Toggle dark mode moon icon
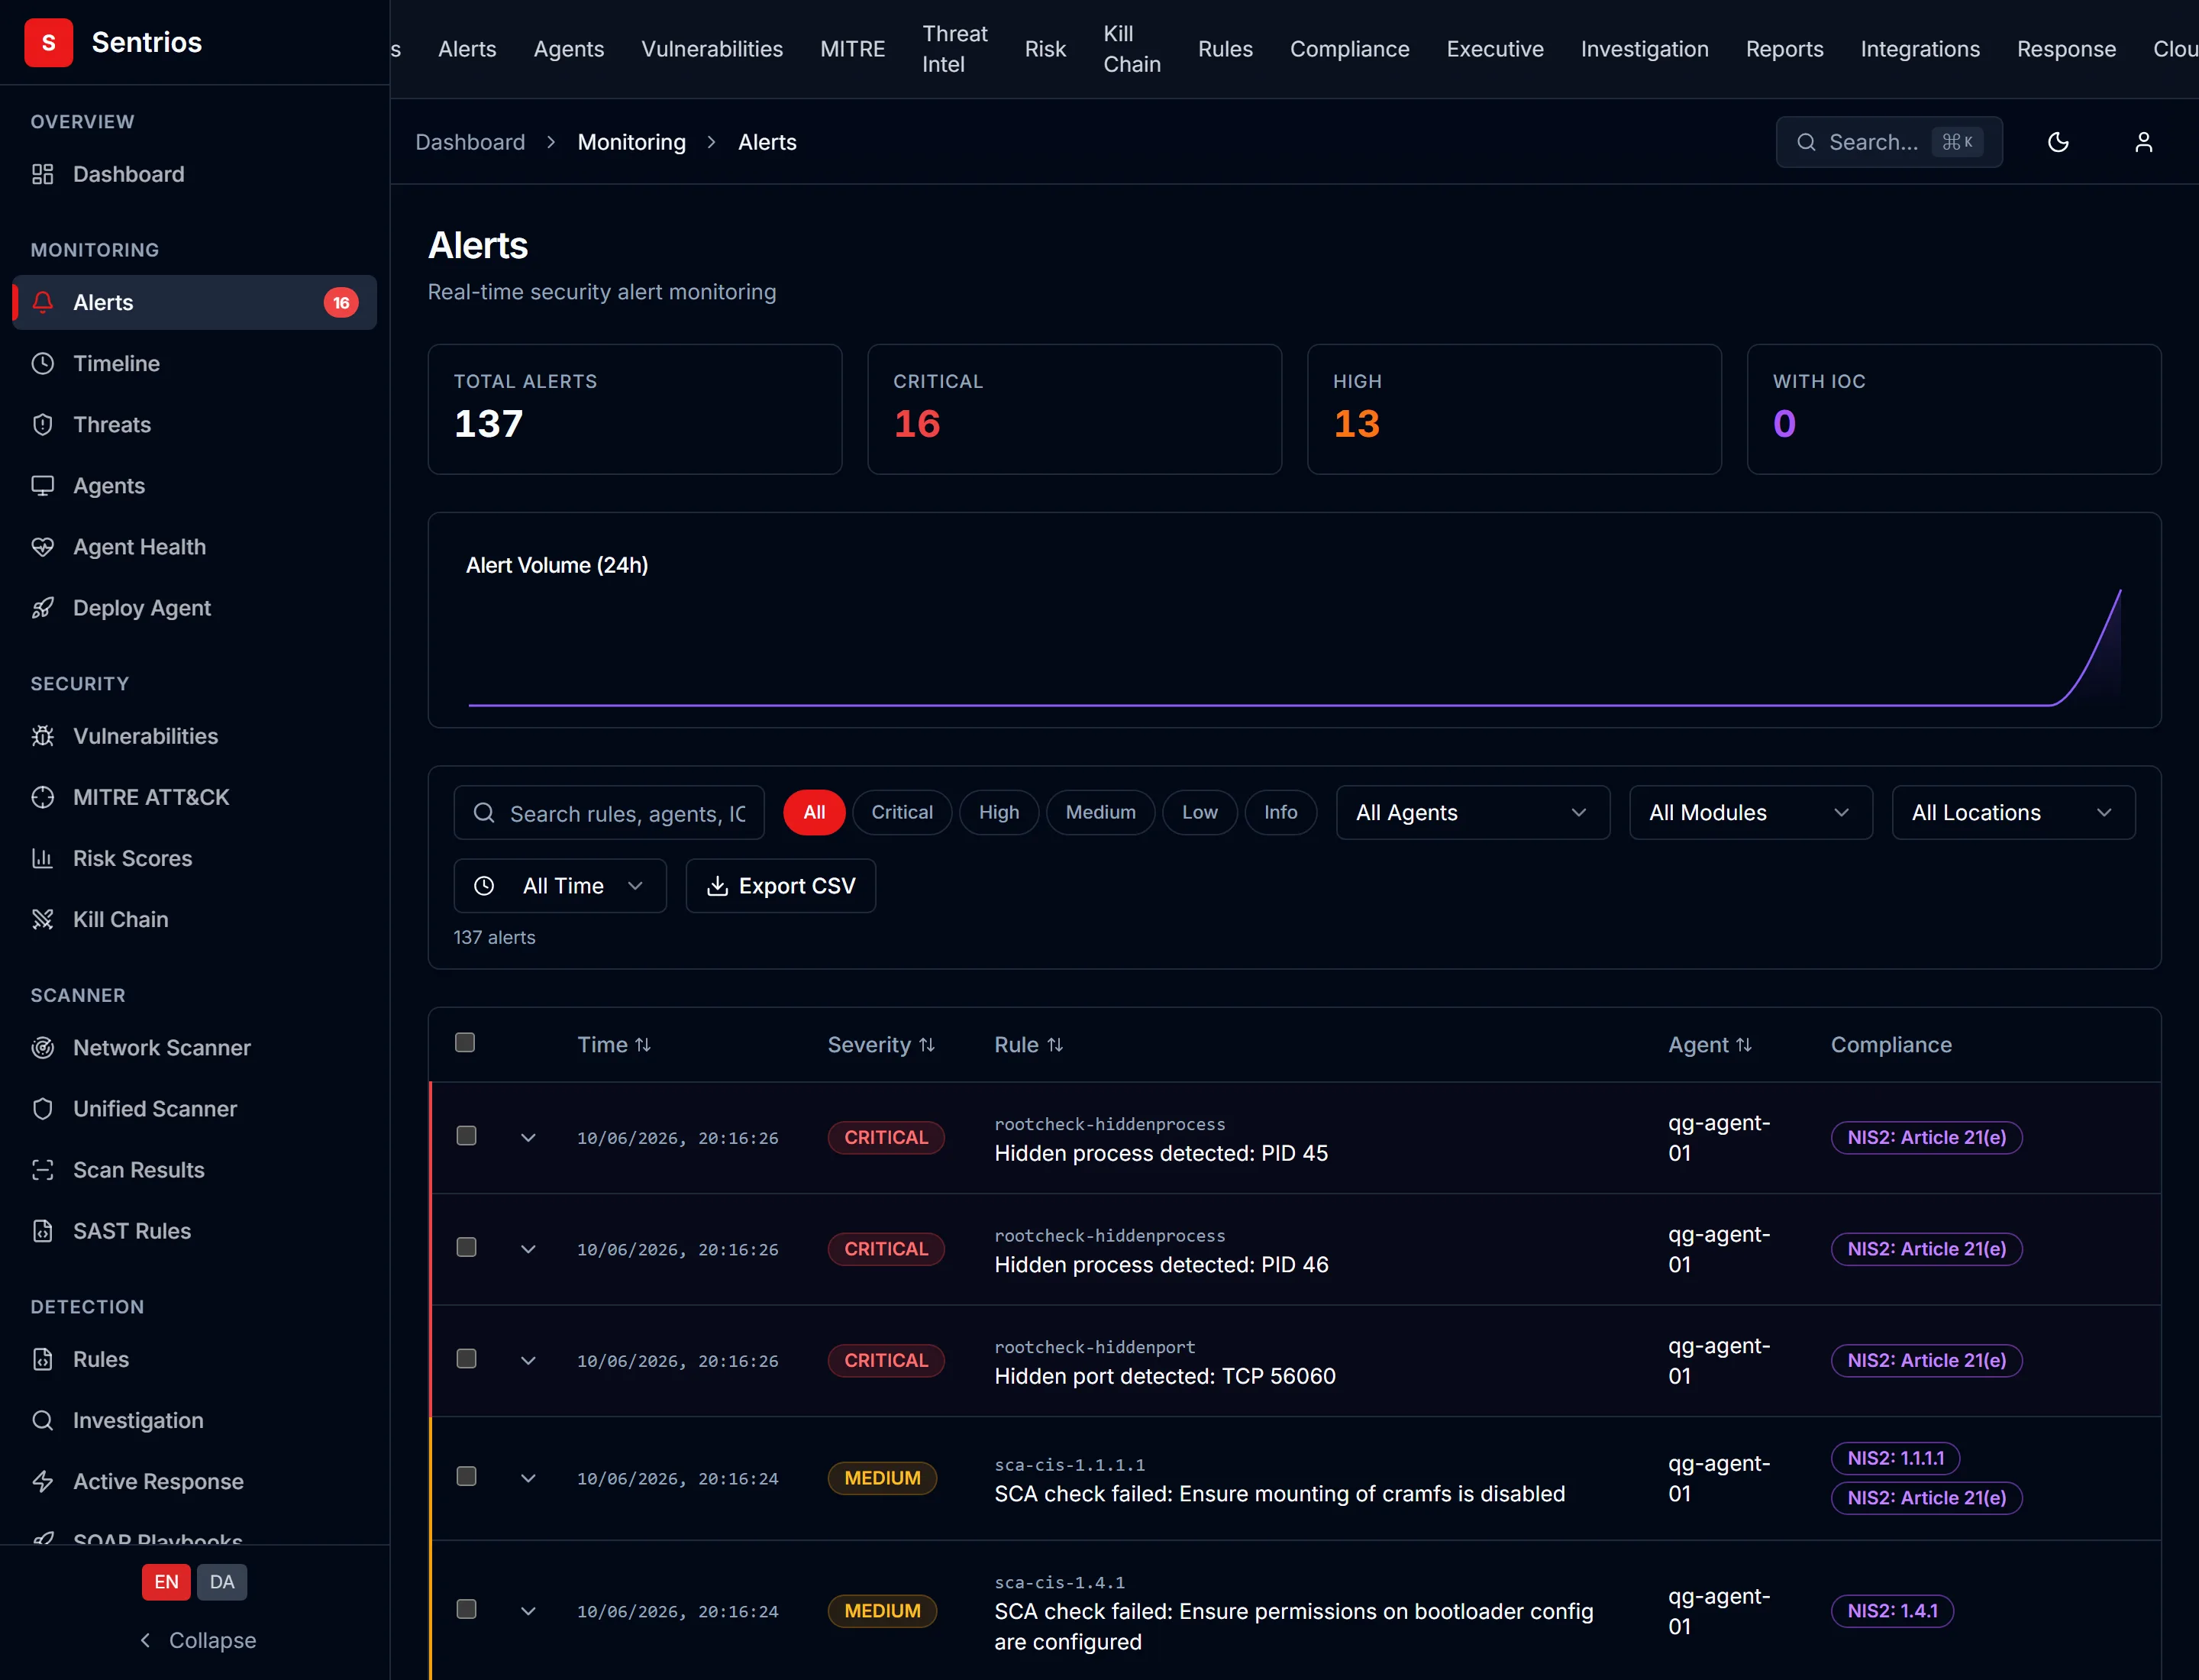 [2058, 142]
